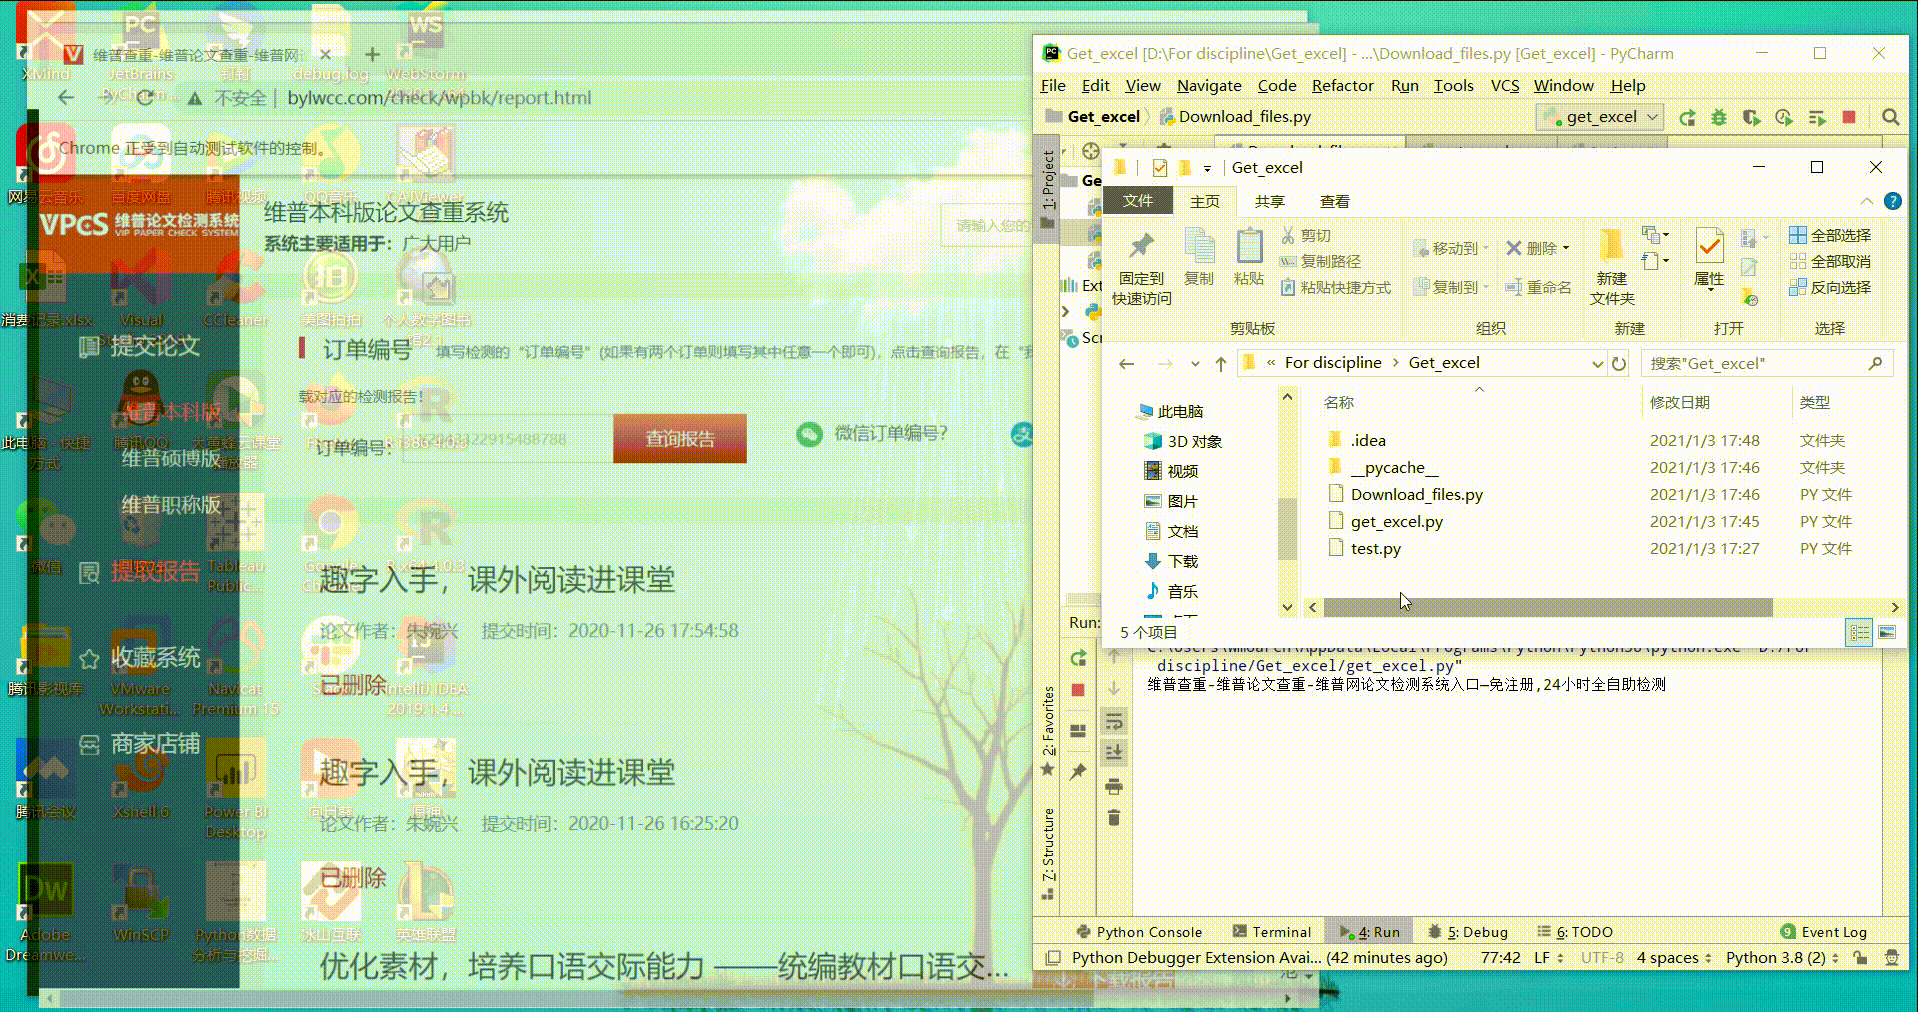This screenshot has height=1012, width=1918.
Task: Click 查询报告 button in Chrome page
Action: pyautogui.click(x=680, y=439)
